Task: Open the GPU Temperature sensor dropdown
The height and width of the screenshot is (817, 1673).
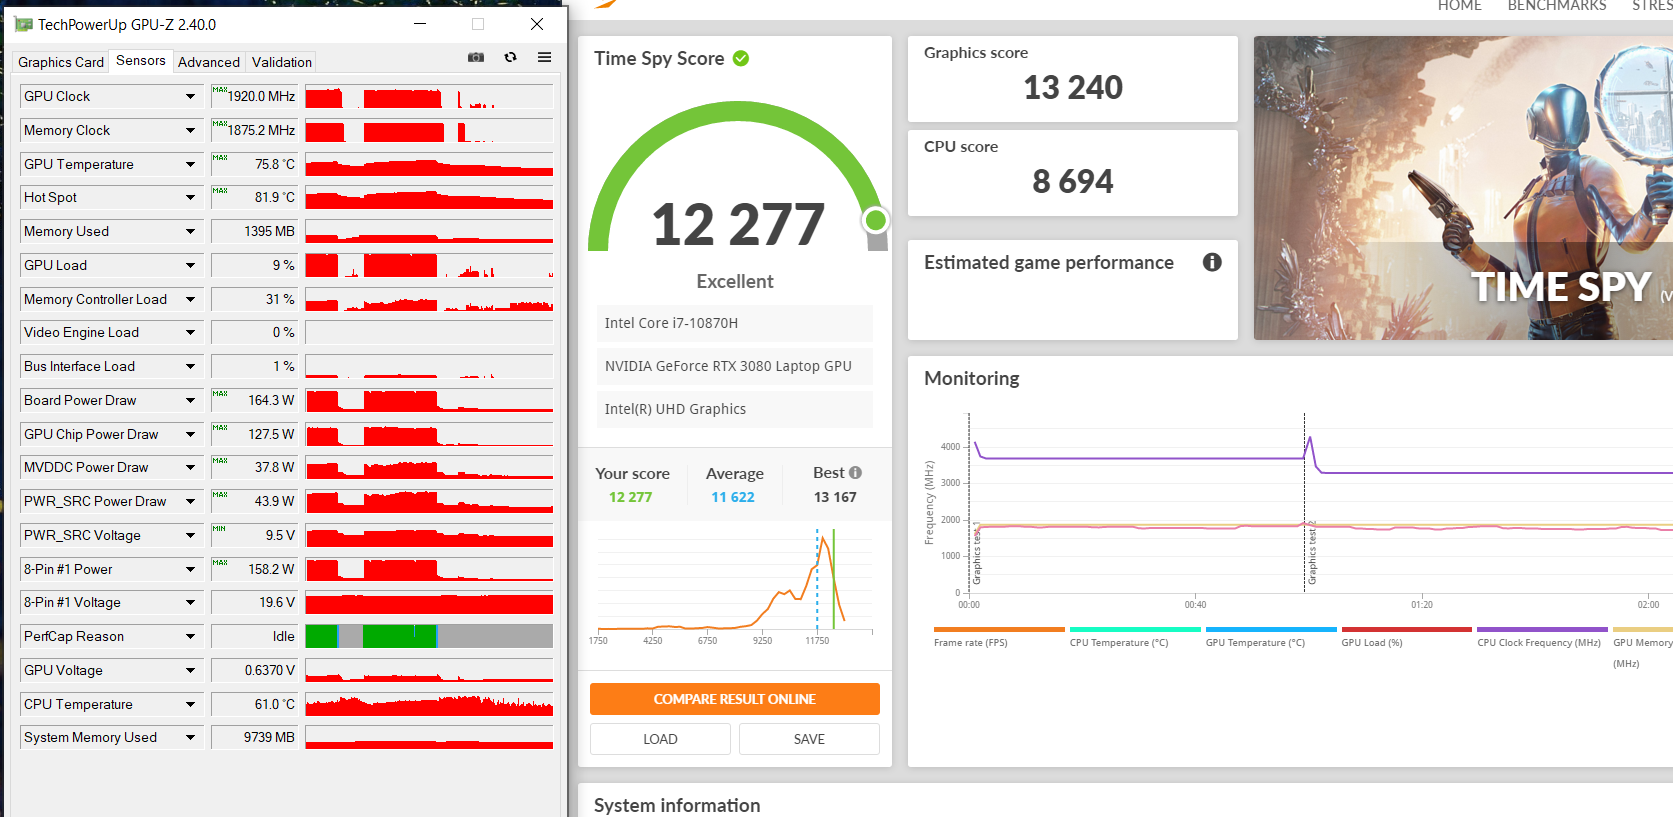Action: pyautogui.click(x=190, y=164)
